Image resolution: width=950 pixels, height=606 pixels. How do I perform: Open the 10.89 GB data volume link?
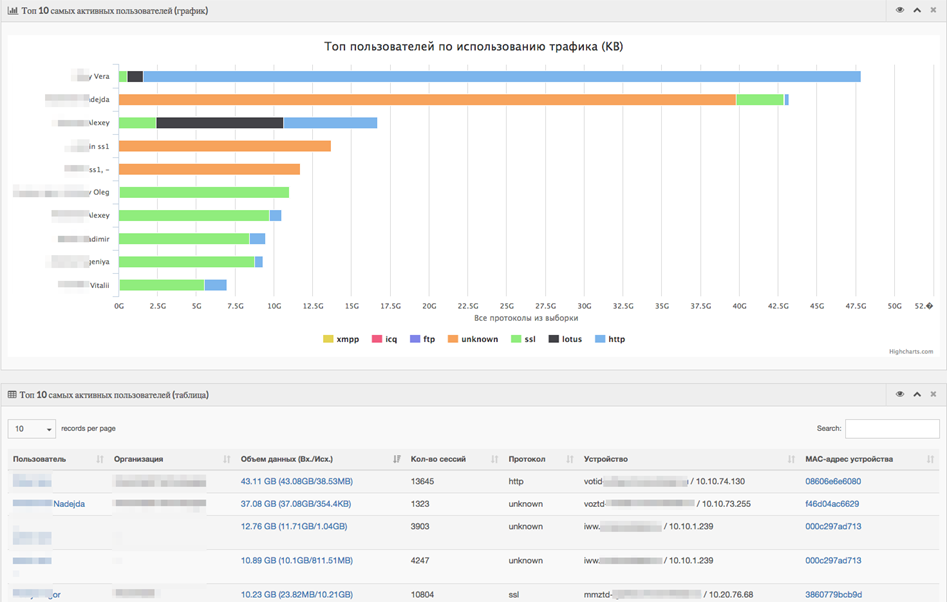297,561
